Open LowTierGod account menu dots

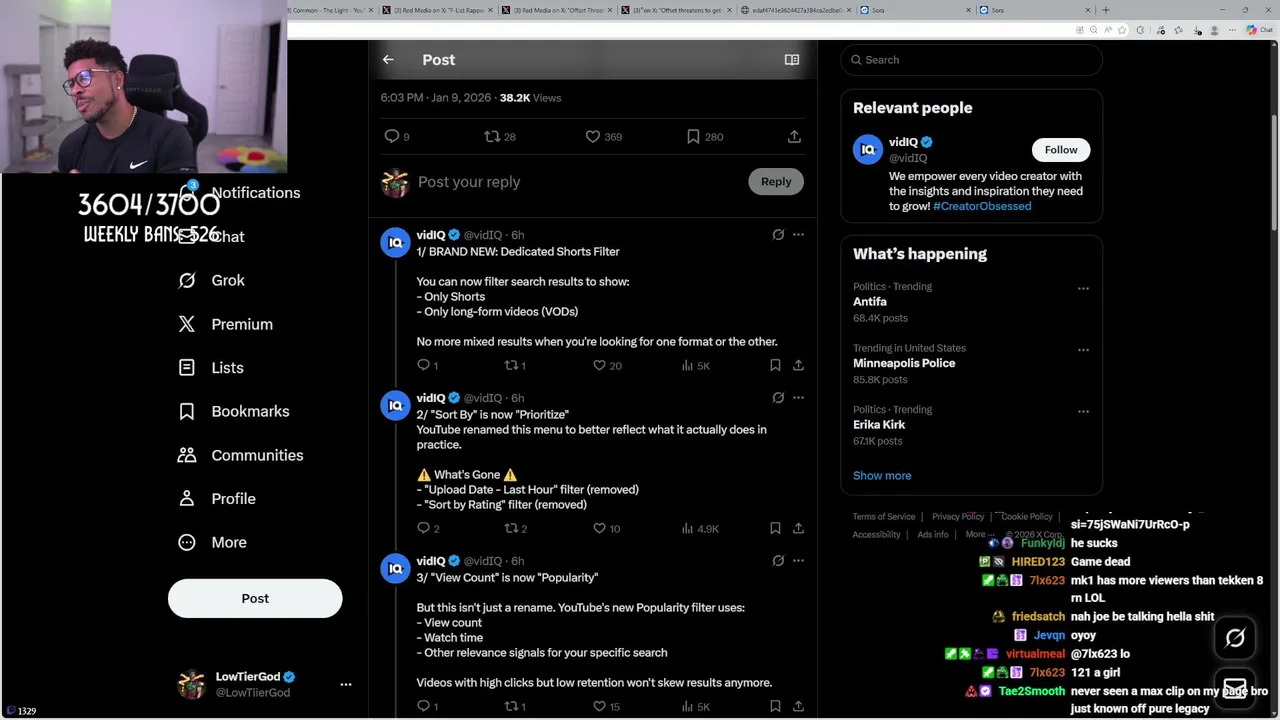pos(346,685)
